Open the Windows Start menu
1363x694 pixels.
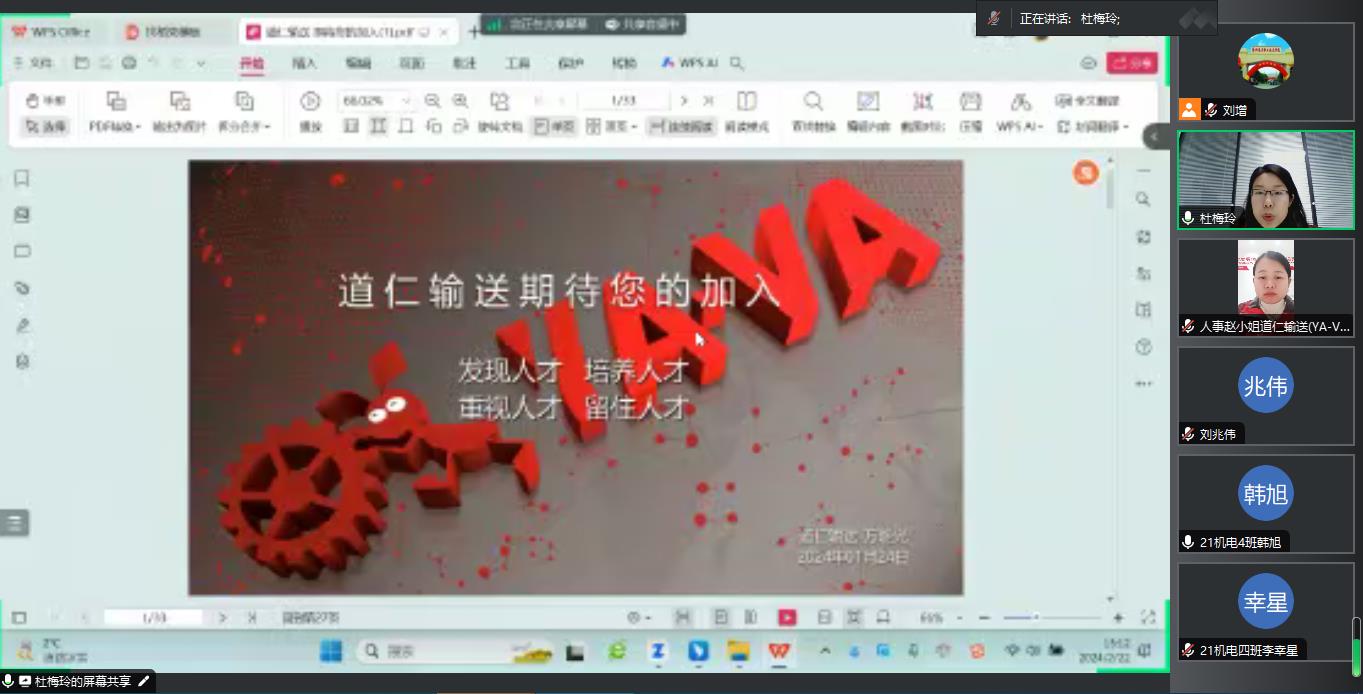(331, 652)
